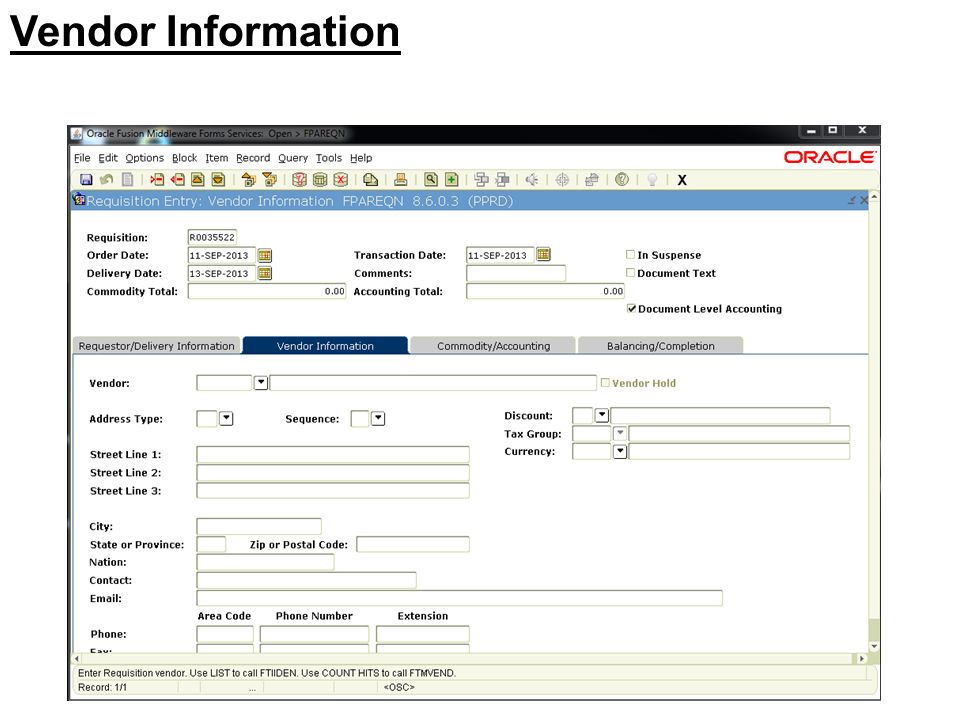Click the Workflow Submit toolbar icon

point(482,179)
